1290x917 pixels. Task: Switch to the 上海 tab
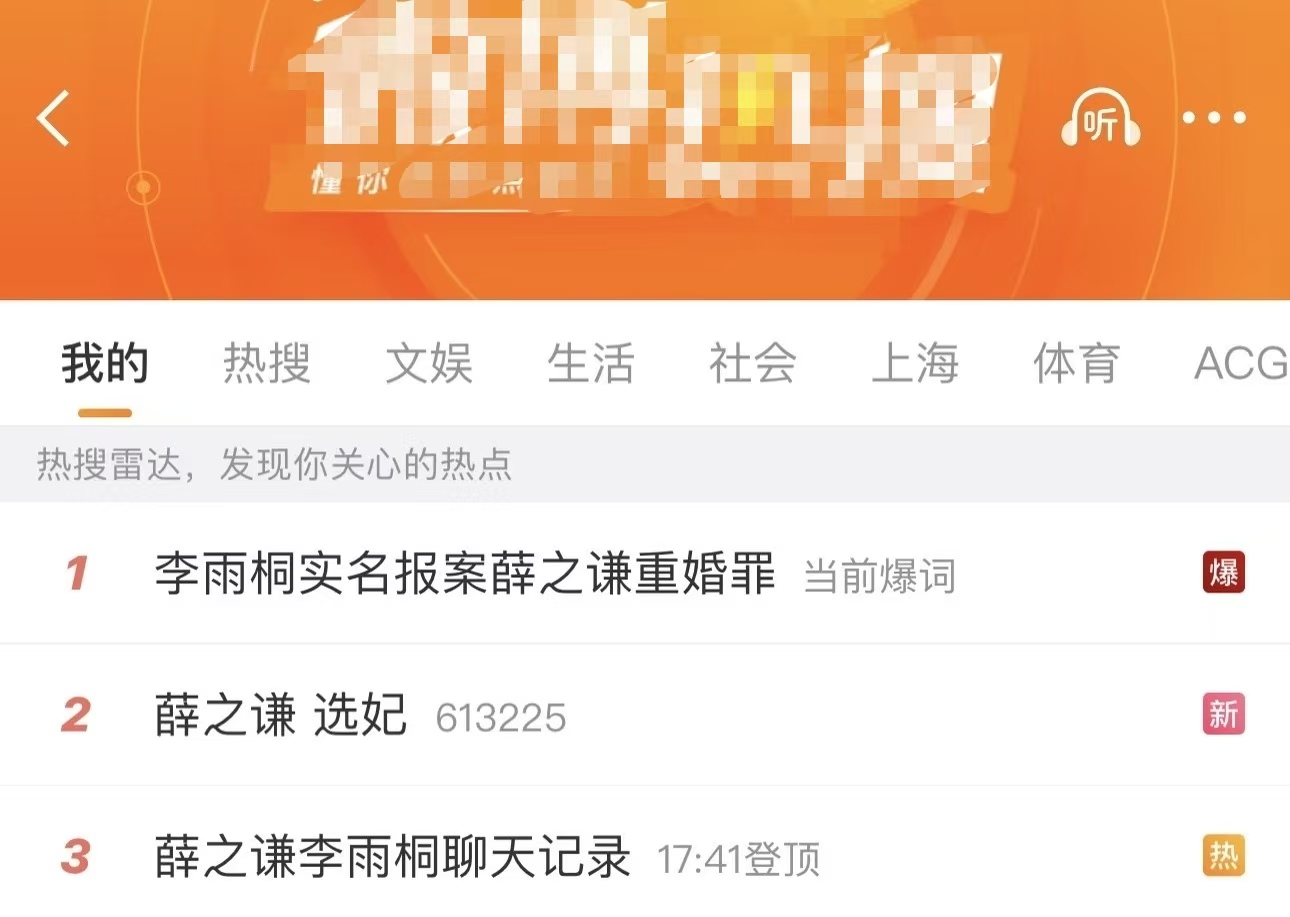tap(915, 364)
